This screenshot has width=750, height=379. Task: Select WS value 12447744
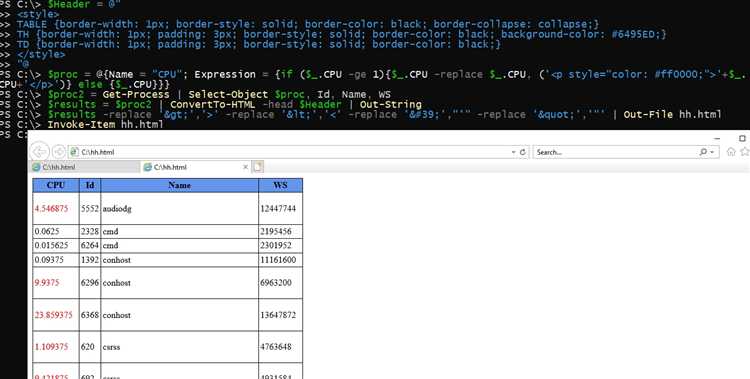[278, 209]
